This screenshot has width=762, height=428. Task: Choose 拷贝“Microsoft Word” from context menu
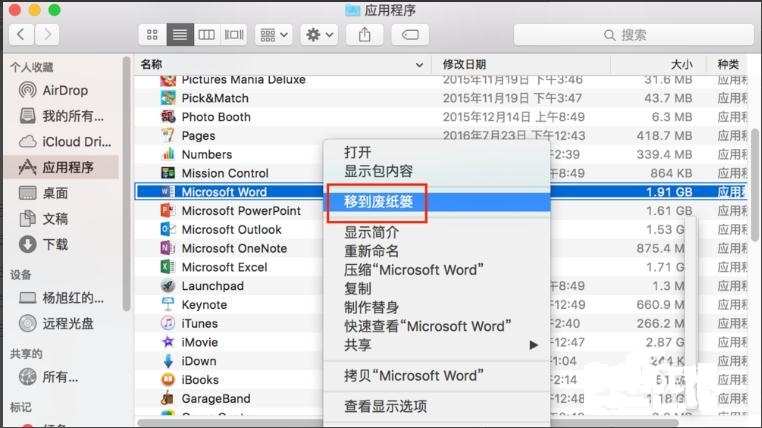[437, 376]
